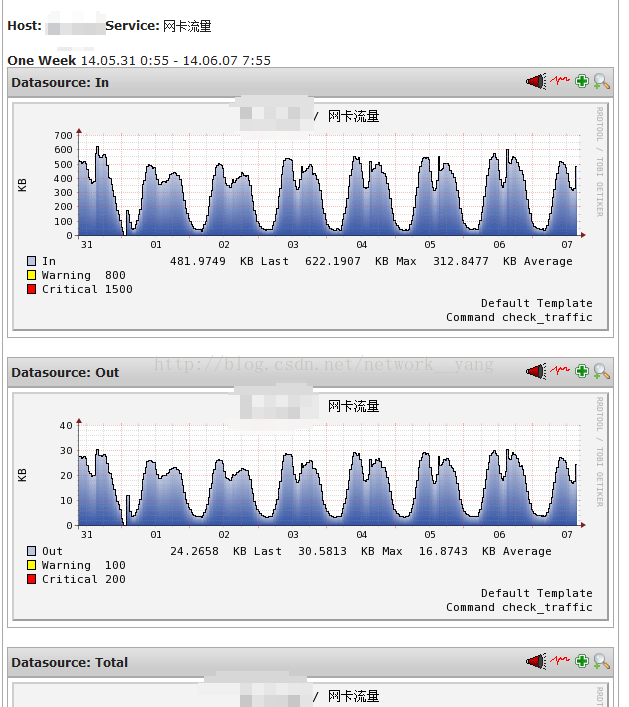Image resolution: width=629 pixels, height=707 pixels.
Task: Click the red waveform icon in Datasource: Out header
Action: point(560,370)
